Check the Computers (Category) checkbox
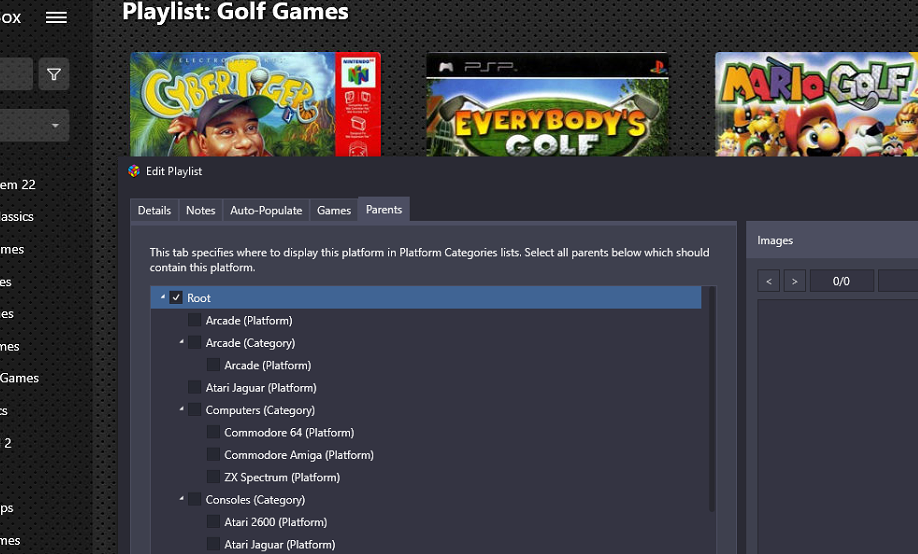The height and width of the screenshot is (554, 918). [194, 410]
